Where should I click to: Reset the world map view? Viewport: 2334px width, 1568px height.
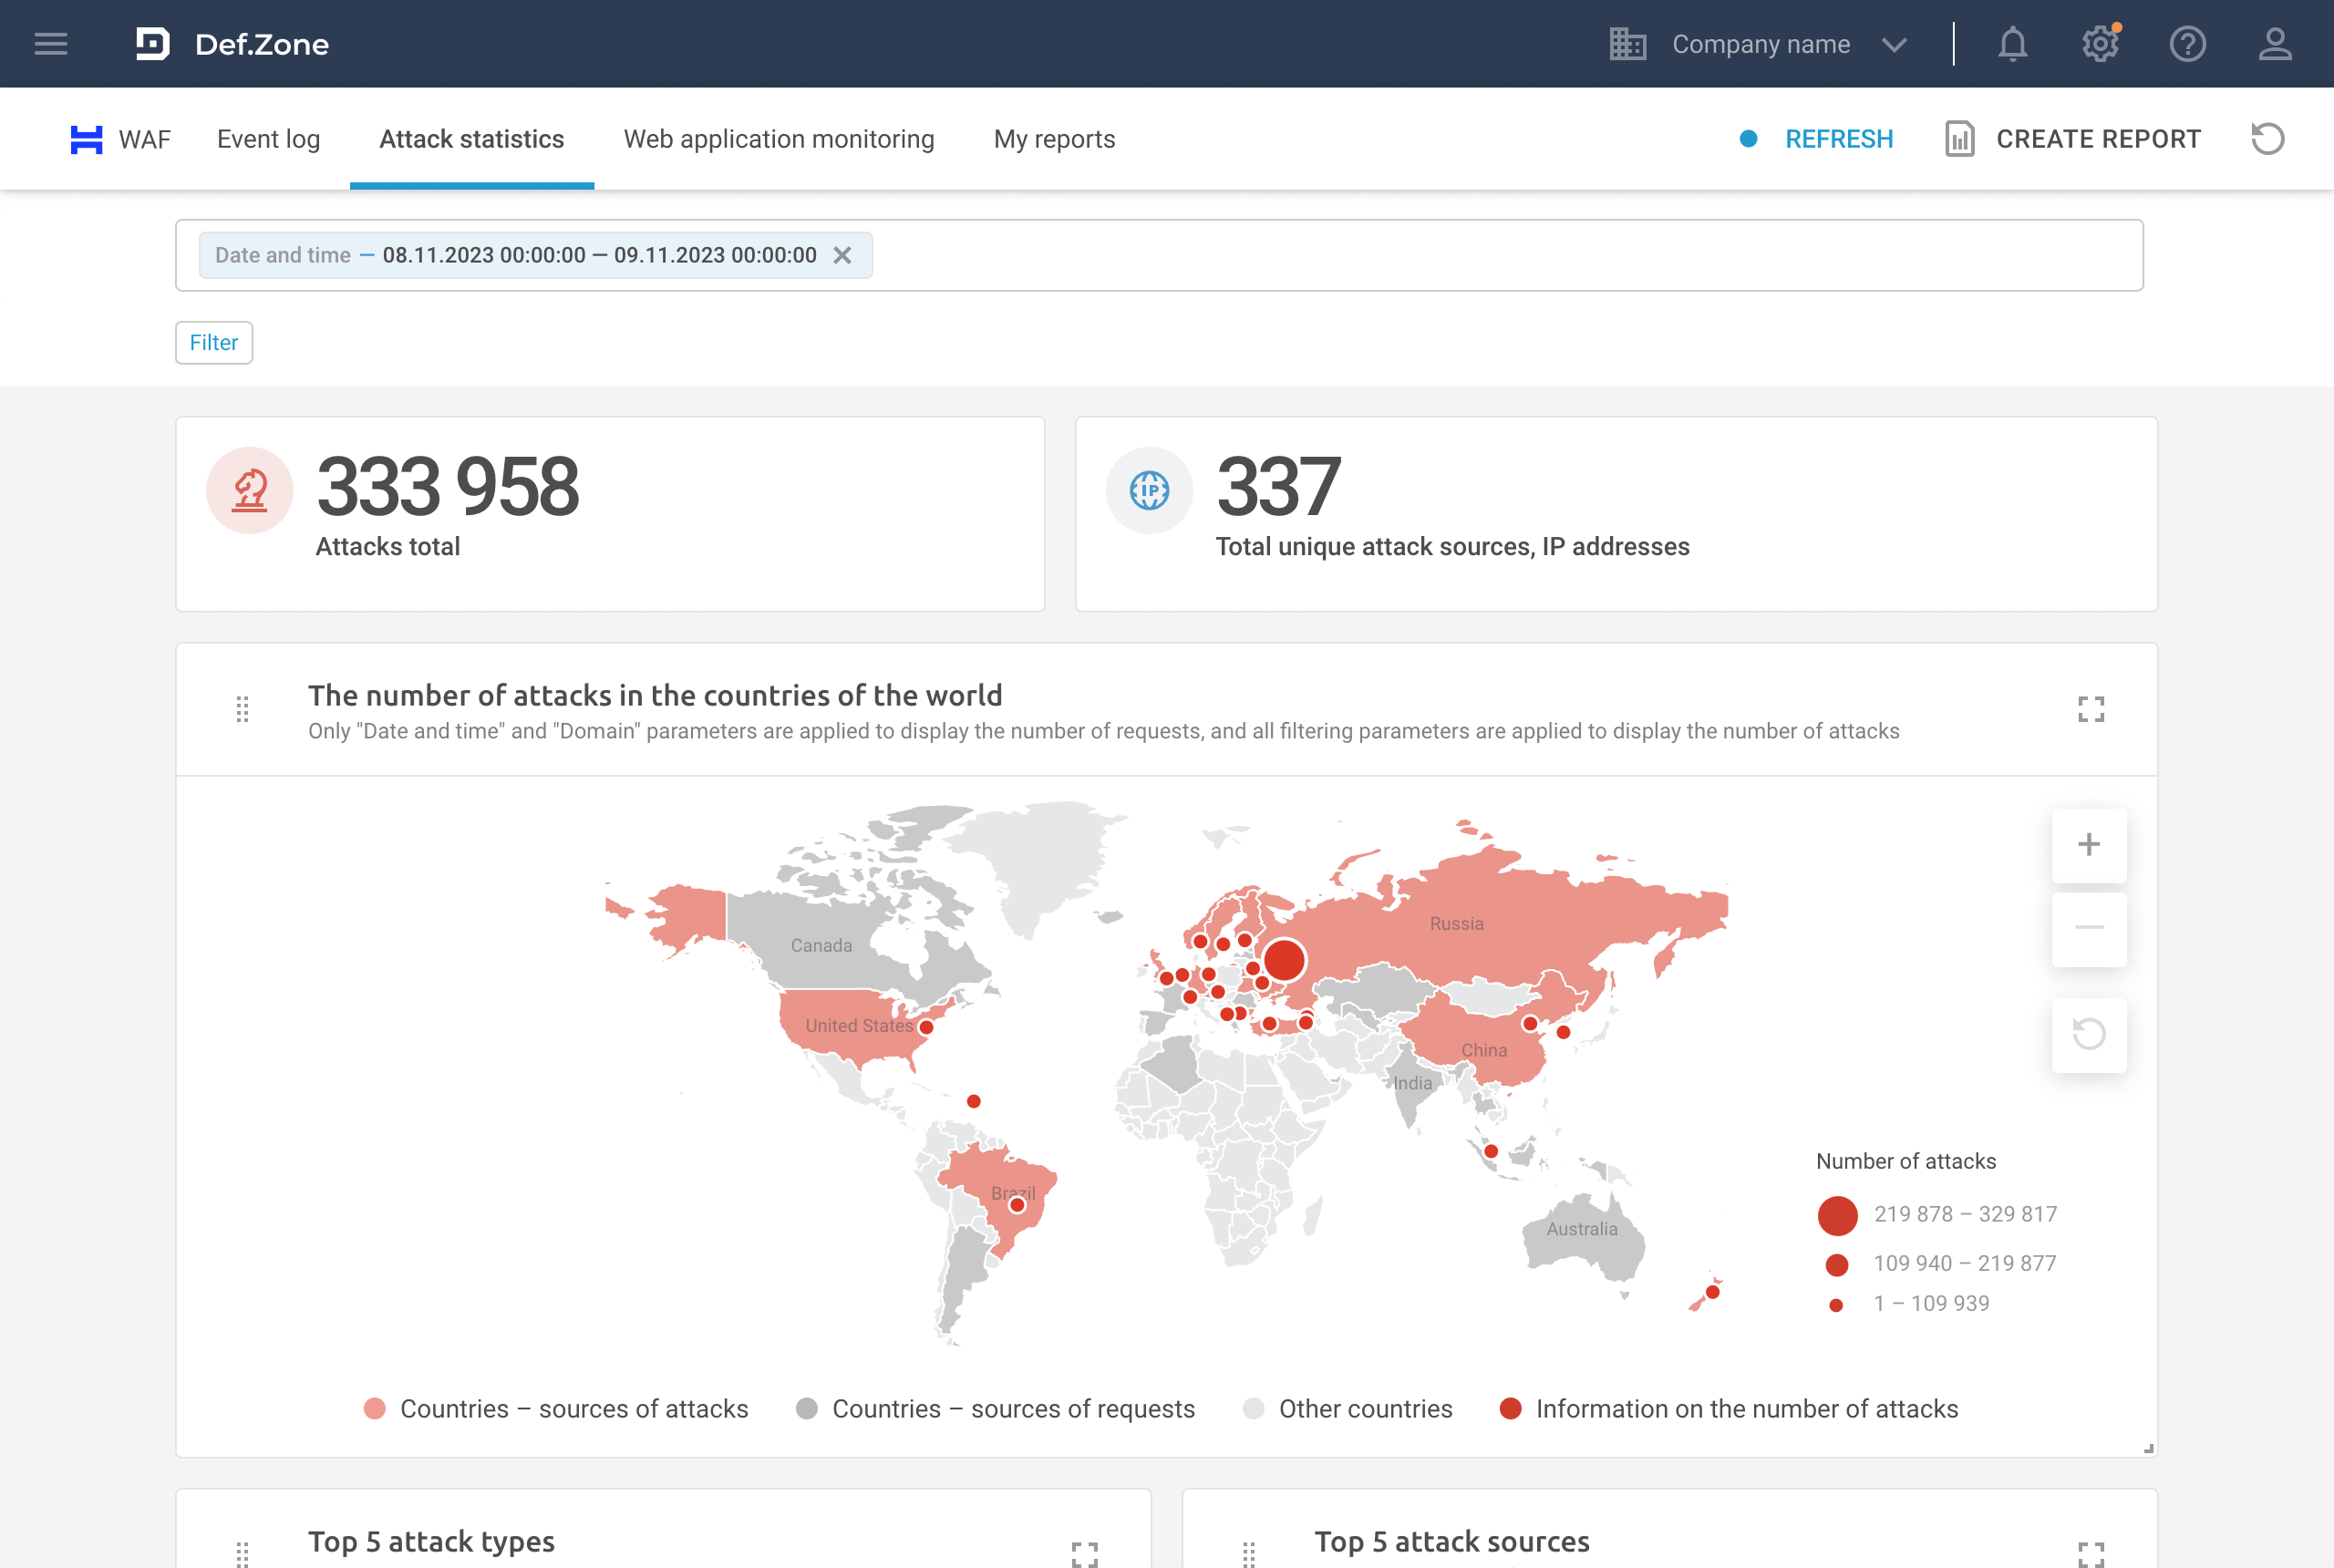2088,1034
